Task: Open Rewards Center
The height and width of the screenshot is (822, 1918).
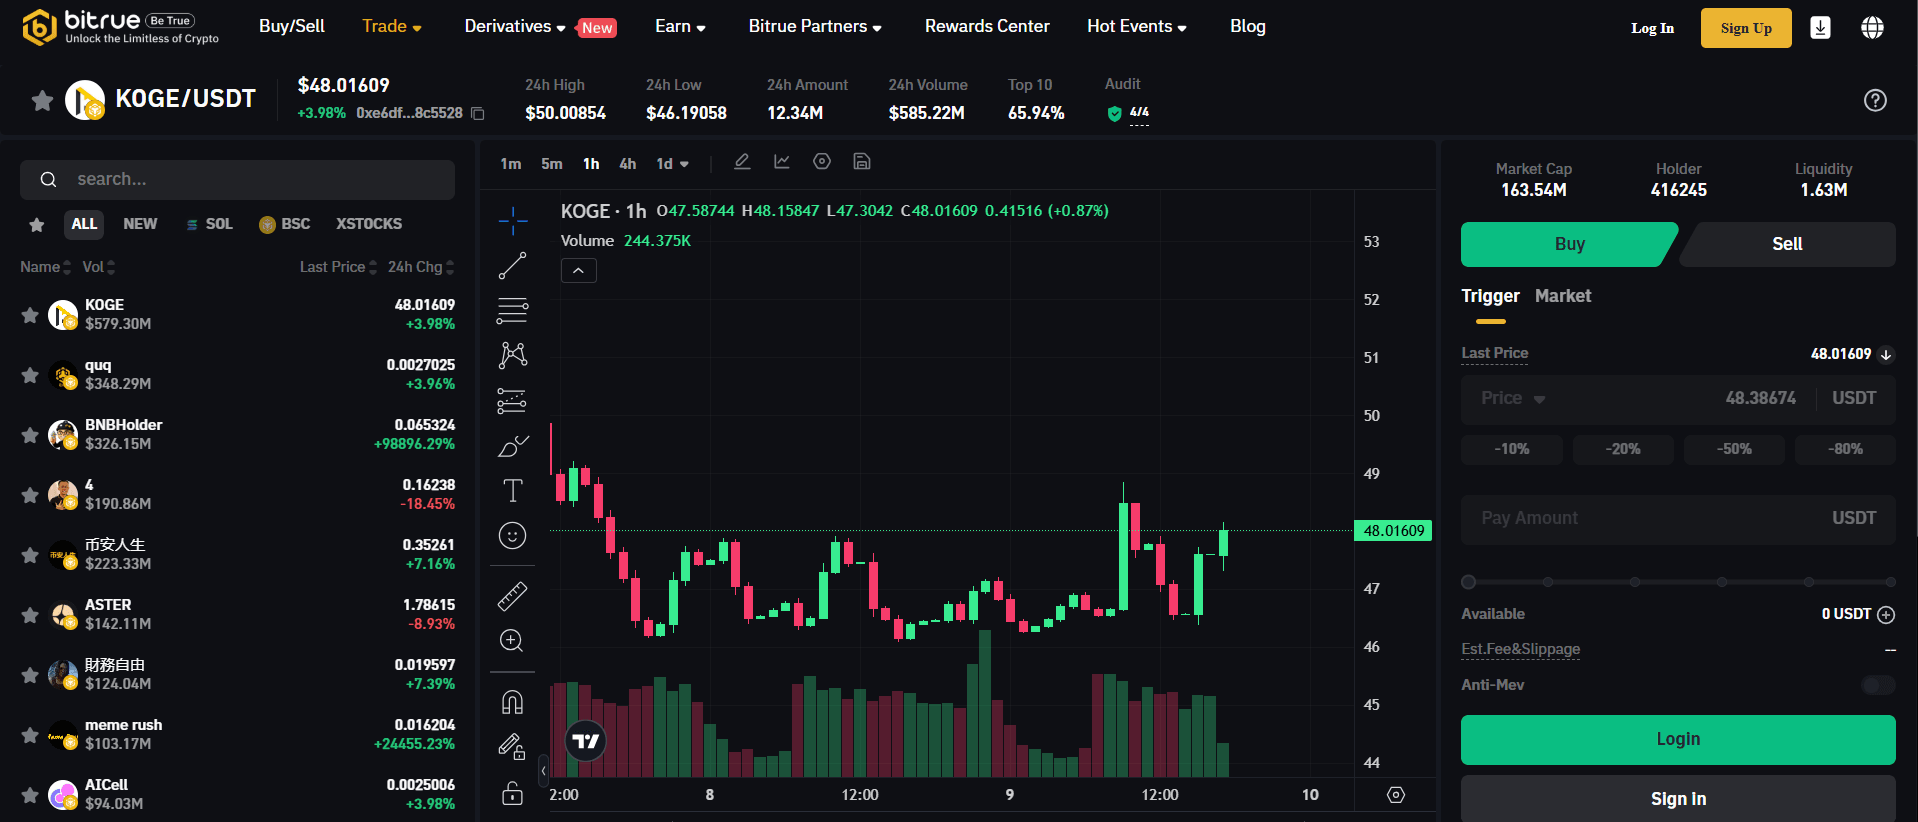Action: pyautogui.click(x=987, y=26)
